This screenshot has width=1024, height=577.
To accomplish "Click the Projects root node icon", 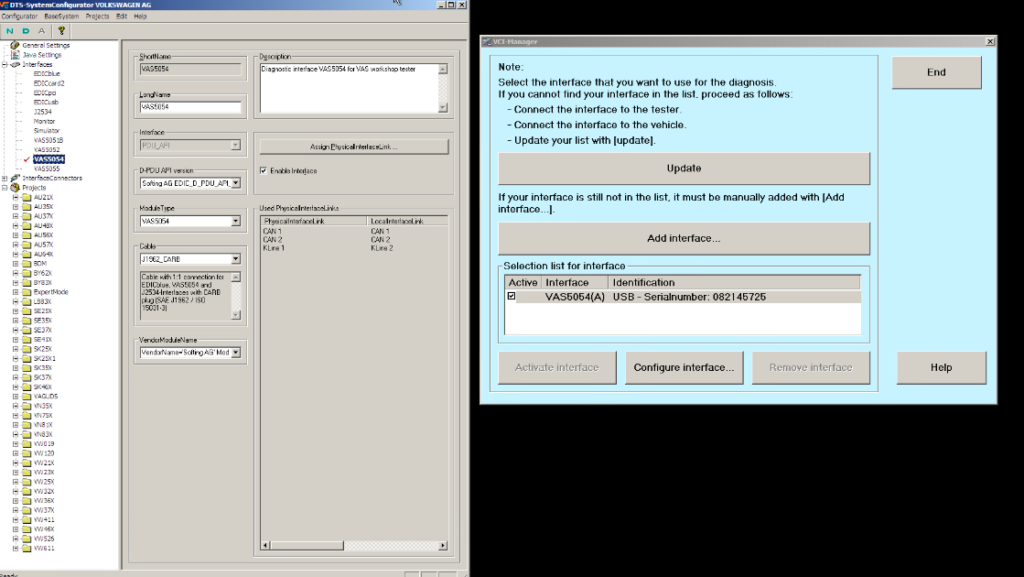I will (14, 187).
